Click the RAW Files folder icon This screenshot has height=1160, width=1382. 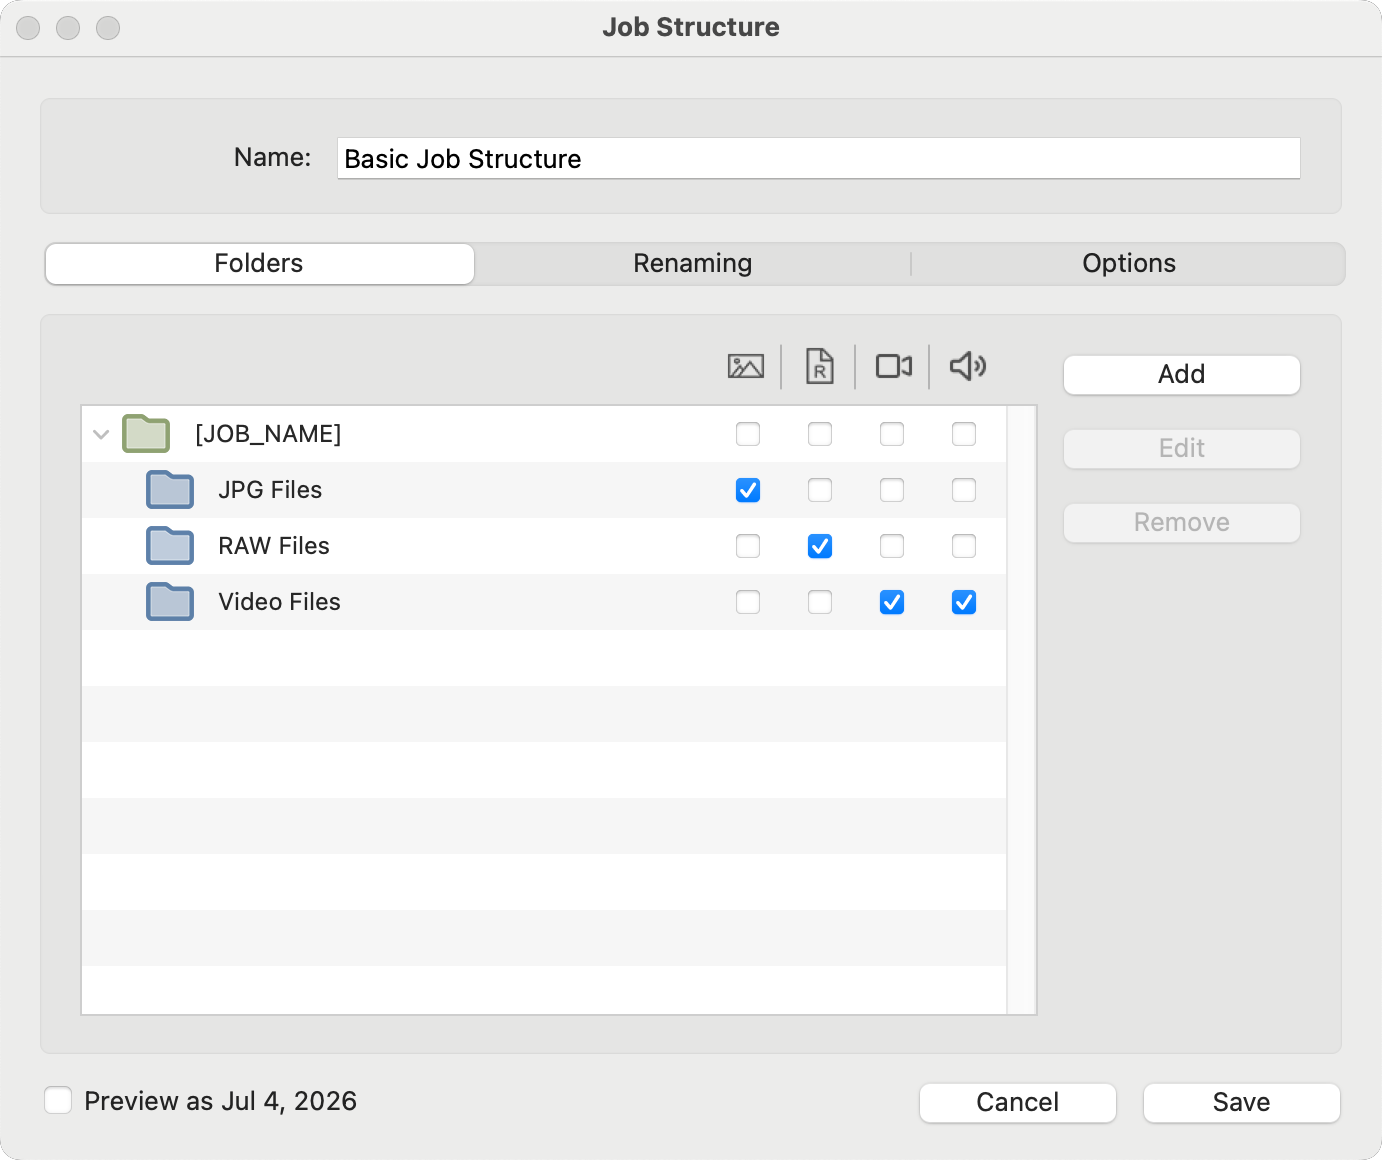pos(170,546)
